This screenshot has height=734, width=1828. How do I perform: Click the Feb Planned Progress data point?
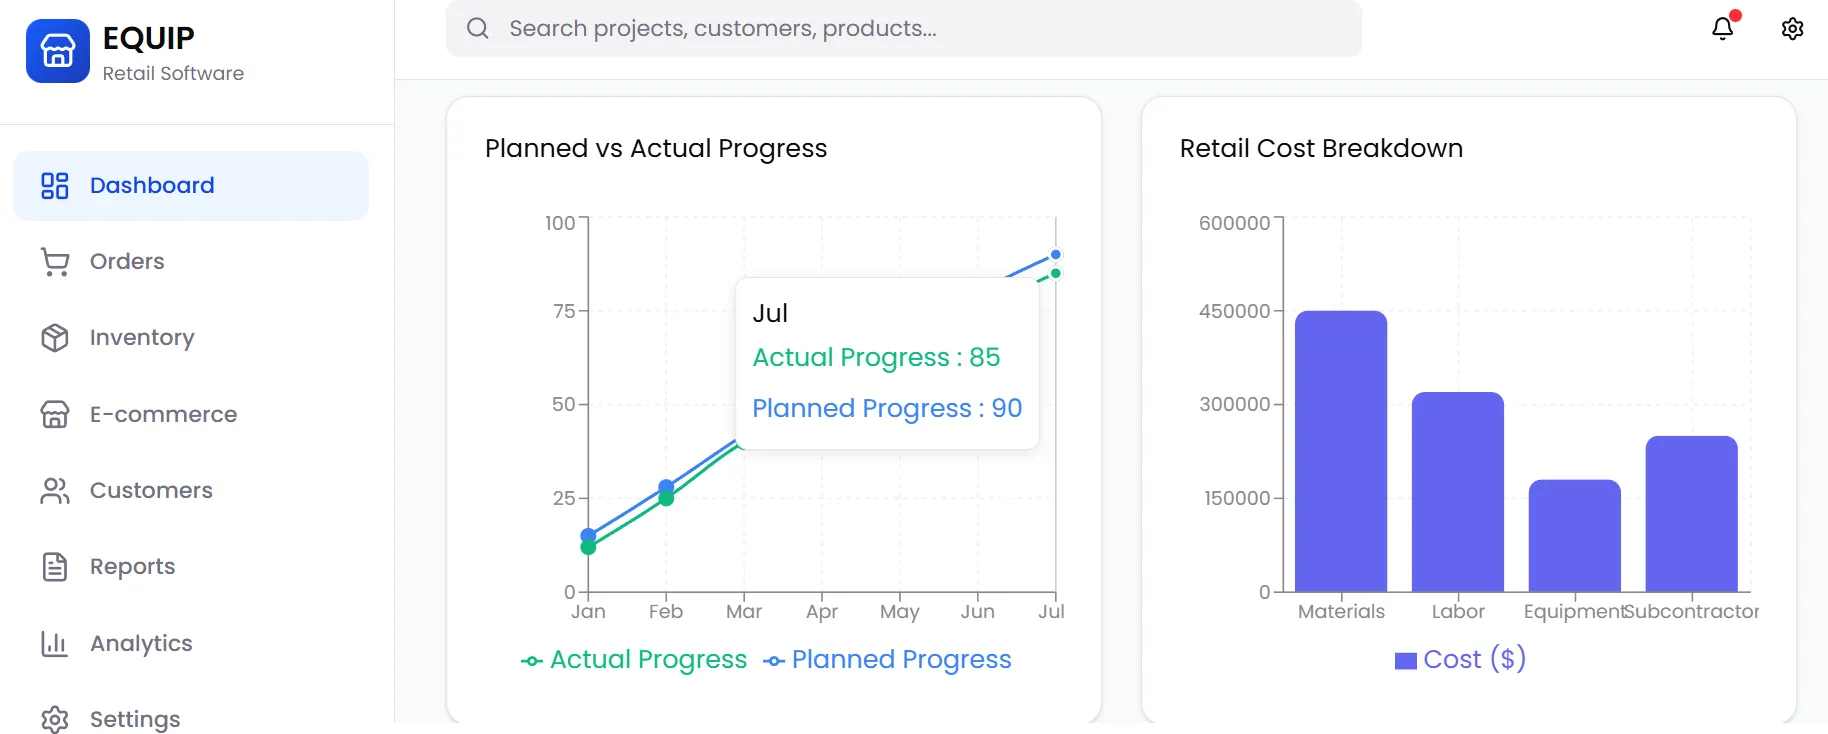click(x=666, y=487)
